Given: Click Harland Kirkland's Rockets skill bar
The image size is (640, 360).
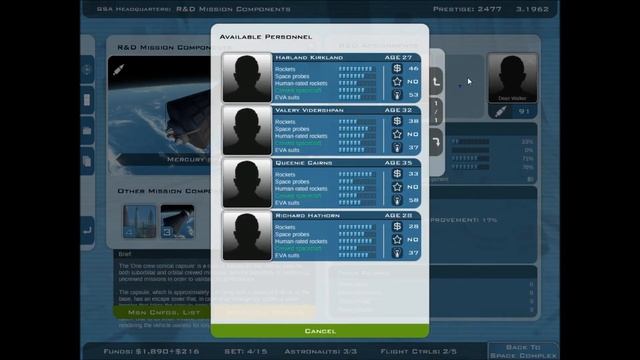Looking at the screenshot, I should click(357, 69).
